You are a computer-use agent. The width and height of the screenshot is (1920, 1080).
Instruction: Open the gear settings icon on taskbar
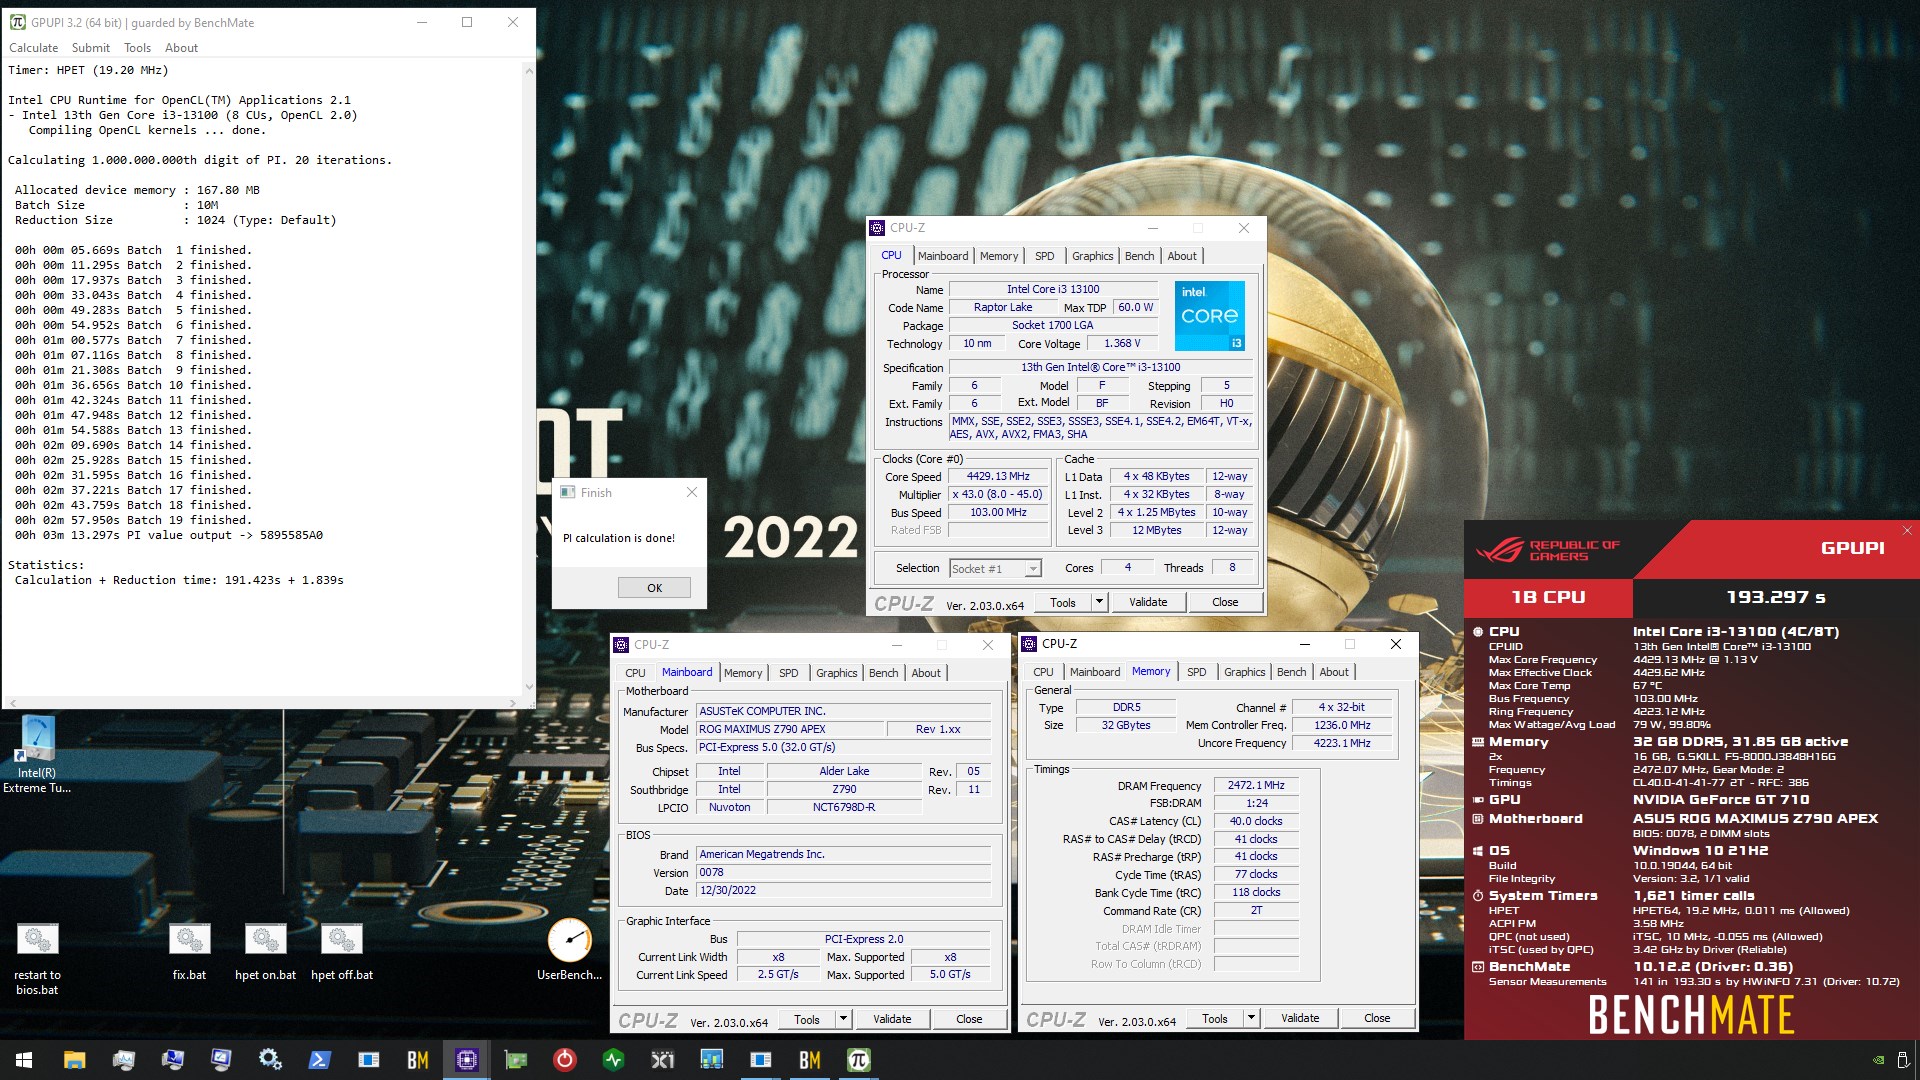pos(270,1060)
